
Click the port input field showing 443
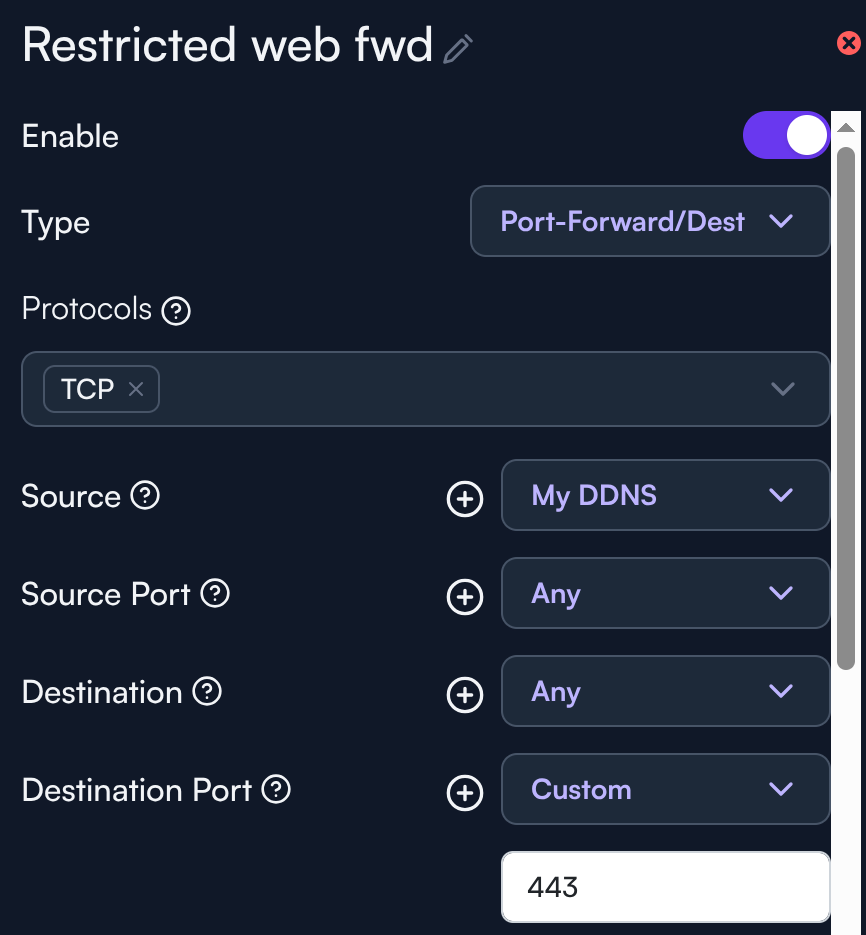(x=665, y=887)
